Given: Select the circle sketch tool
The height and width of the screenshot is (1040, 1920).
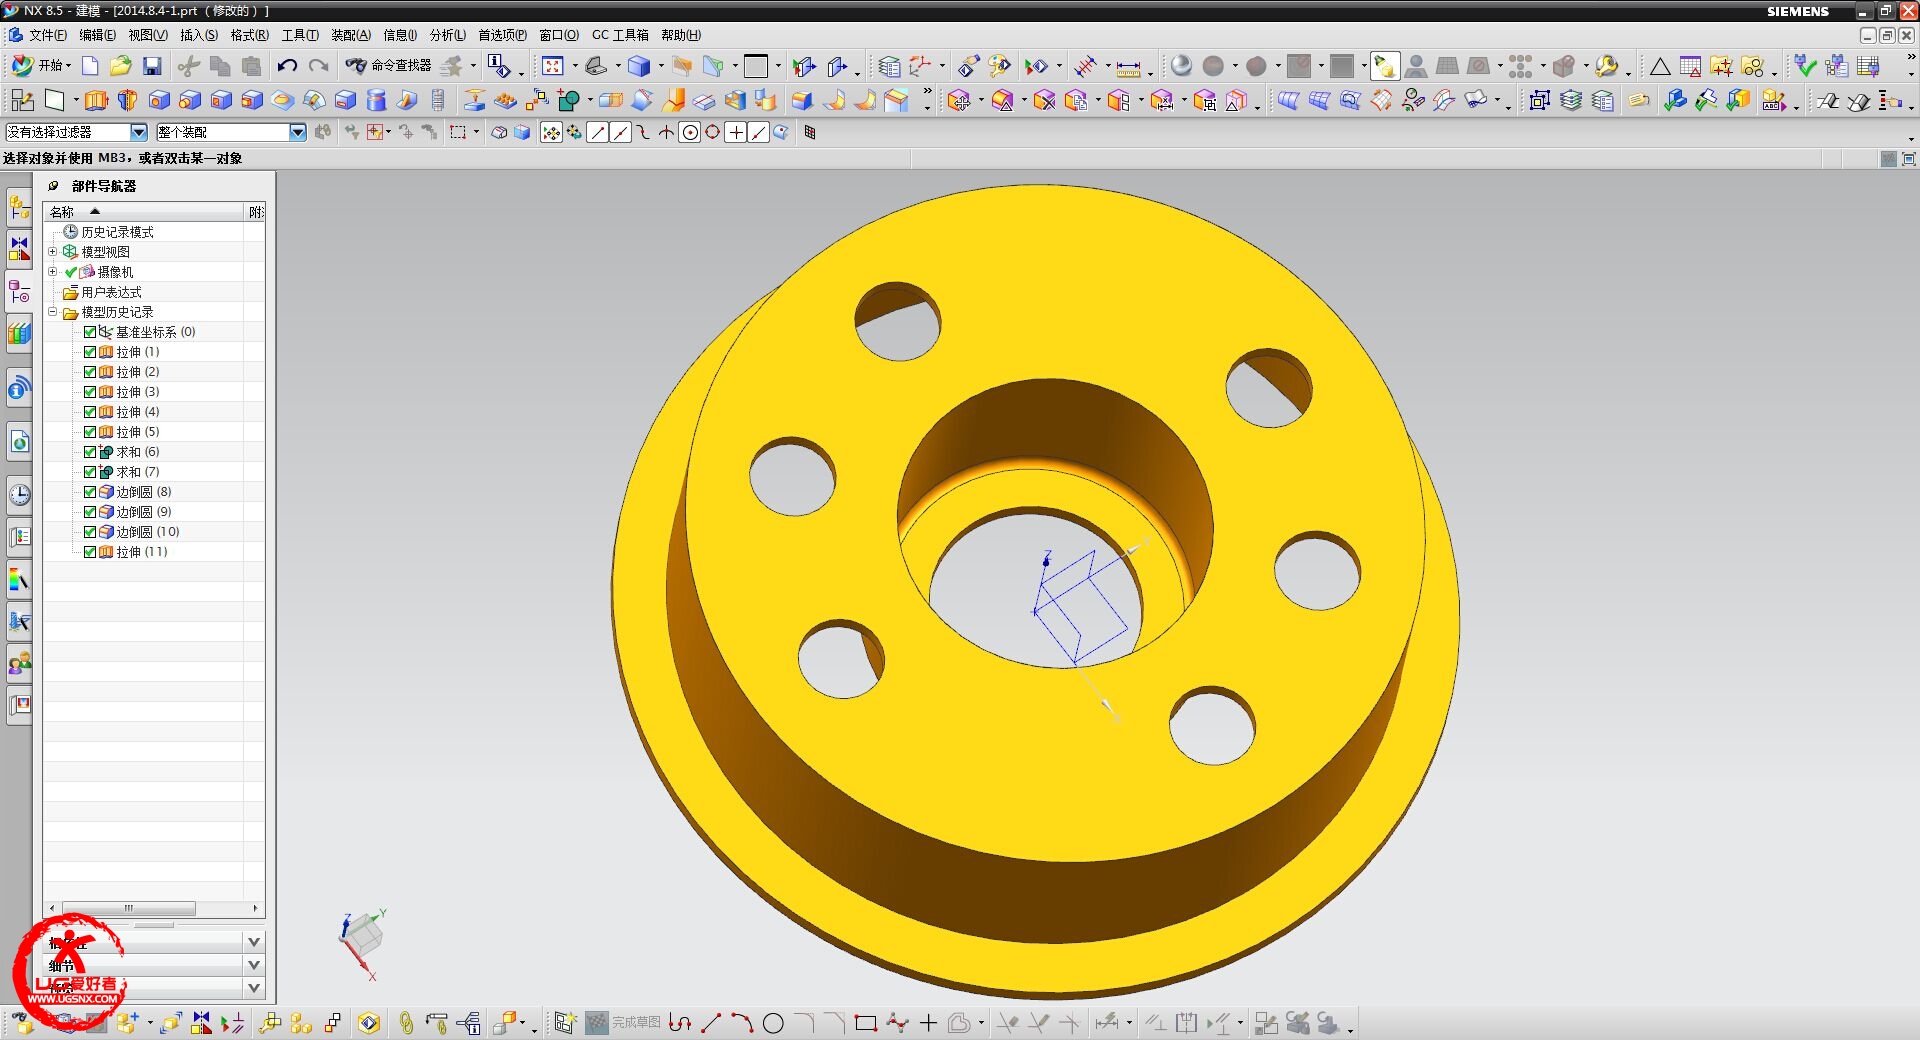Looking at the screenshot, I should pos(773,1023).
